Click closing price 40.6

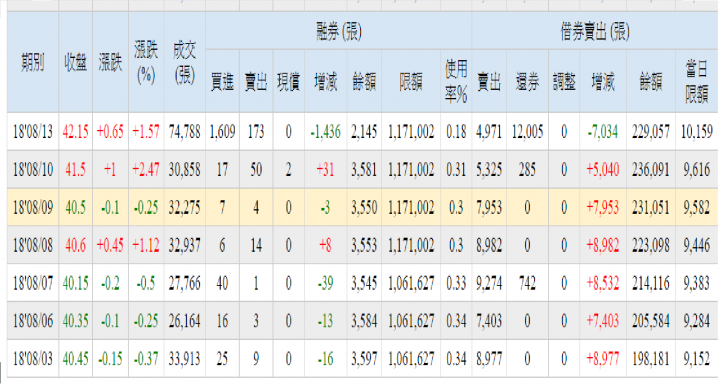pyautogui.click(x=76, y=246)
